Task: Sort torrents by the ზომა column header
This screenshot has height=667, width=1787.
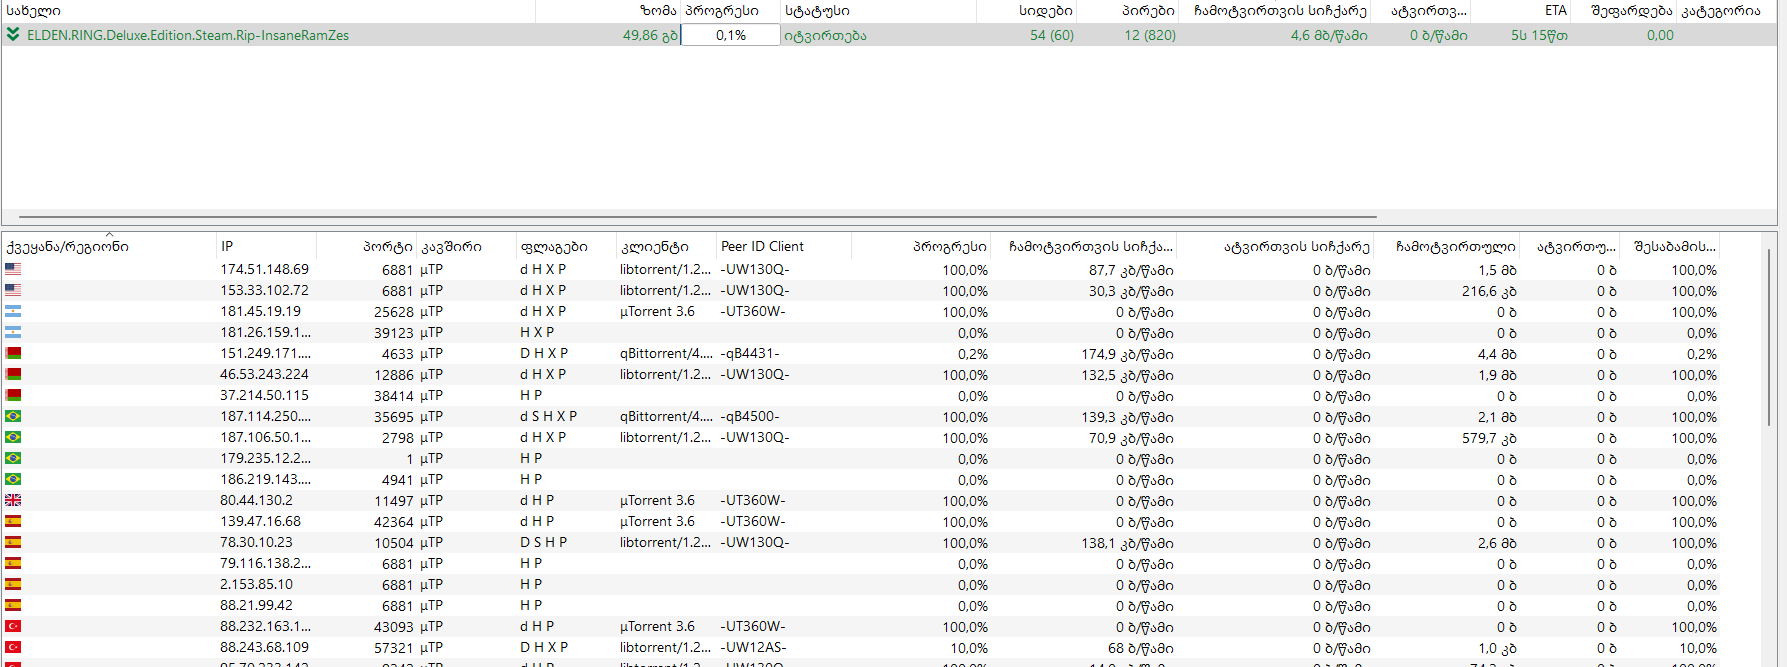Action: tap(608, 11)
